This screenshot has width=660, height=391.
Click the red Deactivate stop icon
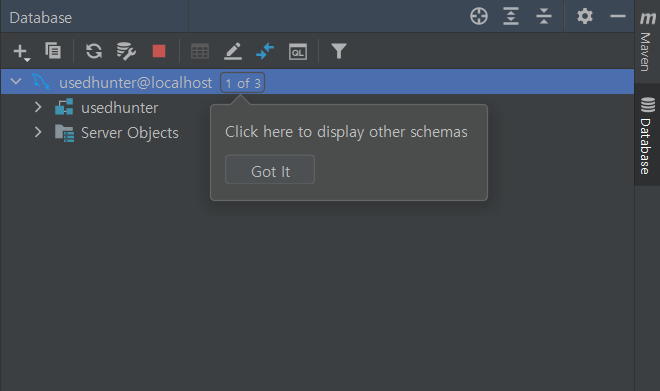tap(159, 51)
